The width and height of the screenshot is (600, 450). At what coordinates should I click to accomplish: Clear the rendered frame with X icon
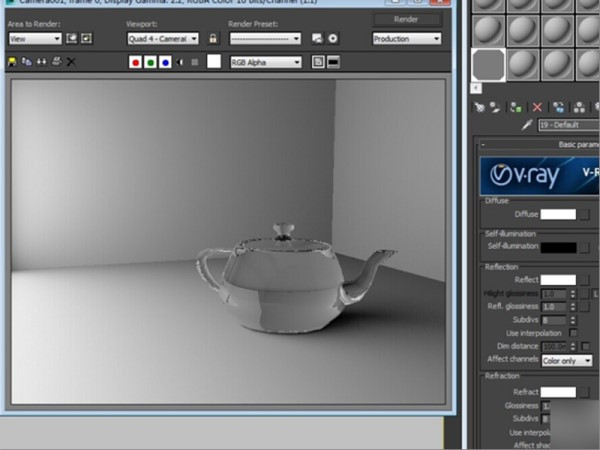70,62
